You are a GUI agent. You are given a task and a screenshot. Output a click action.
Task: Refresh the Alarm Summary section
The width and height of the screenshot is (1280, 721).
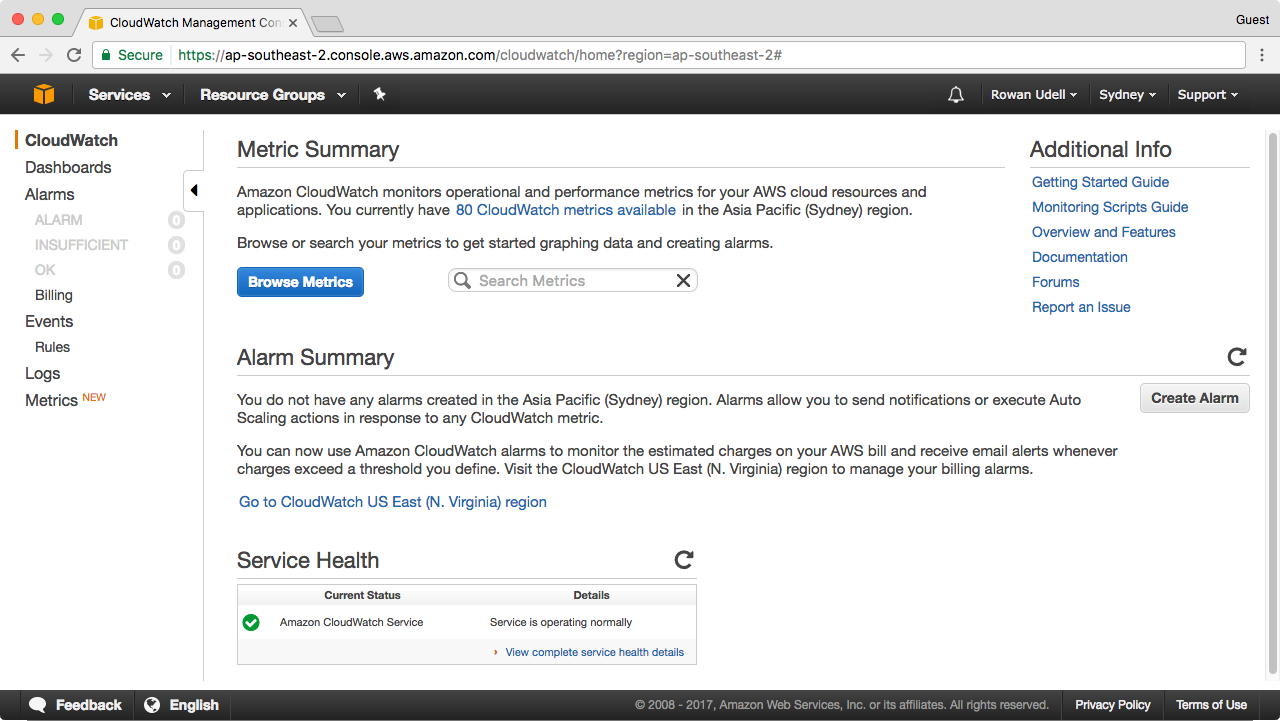pyautogui.click(x=1237, y=357)
